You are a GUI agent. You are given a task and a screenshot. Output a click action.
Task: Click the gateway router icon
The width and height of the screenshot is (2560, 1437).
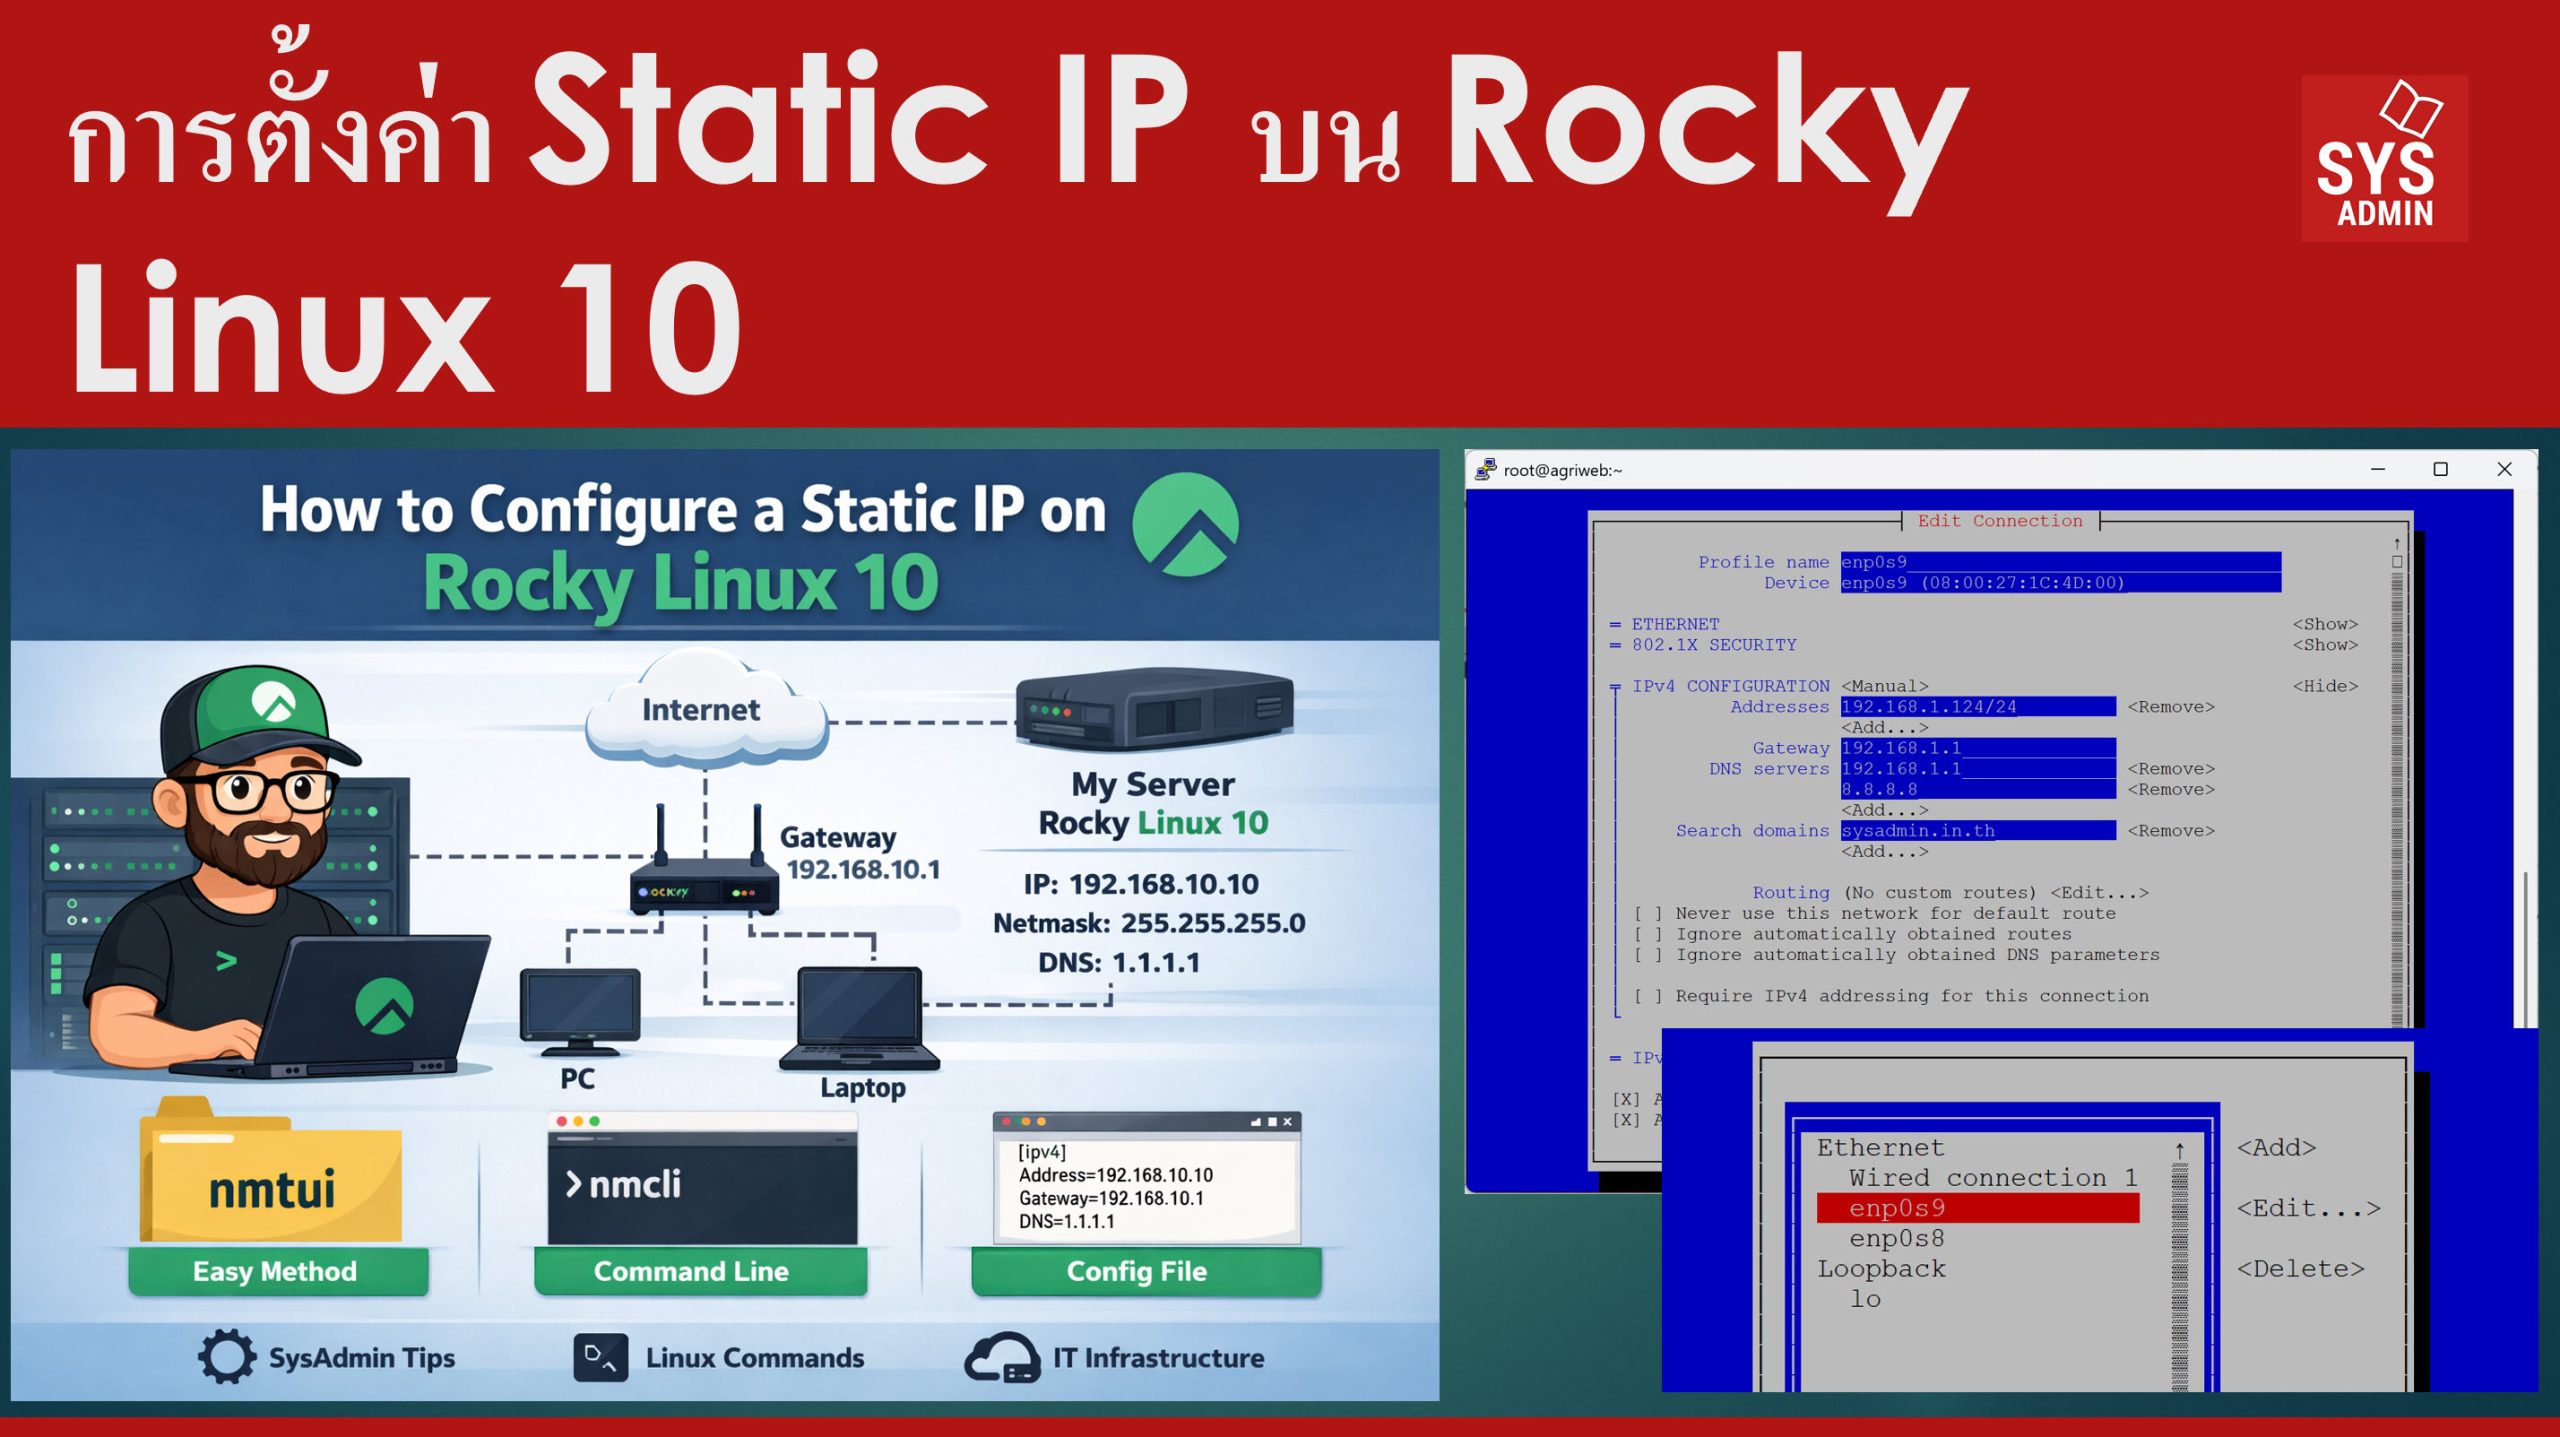pyautogui.click(x=704, y=880)
